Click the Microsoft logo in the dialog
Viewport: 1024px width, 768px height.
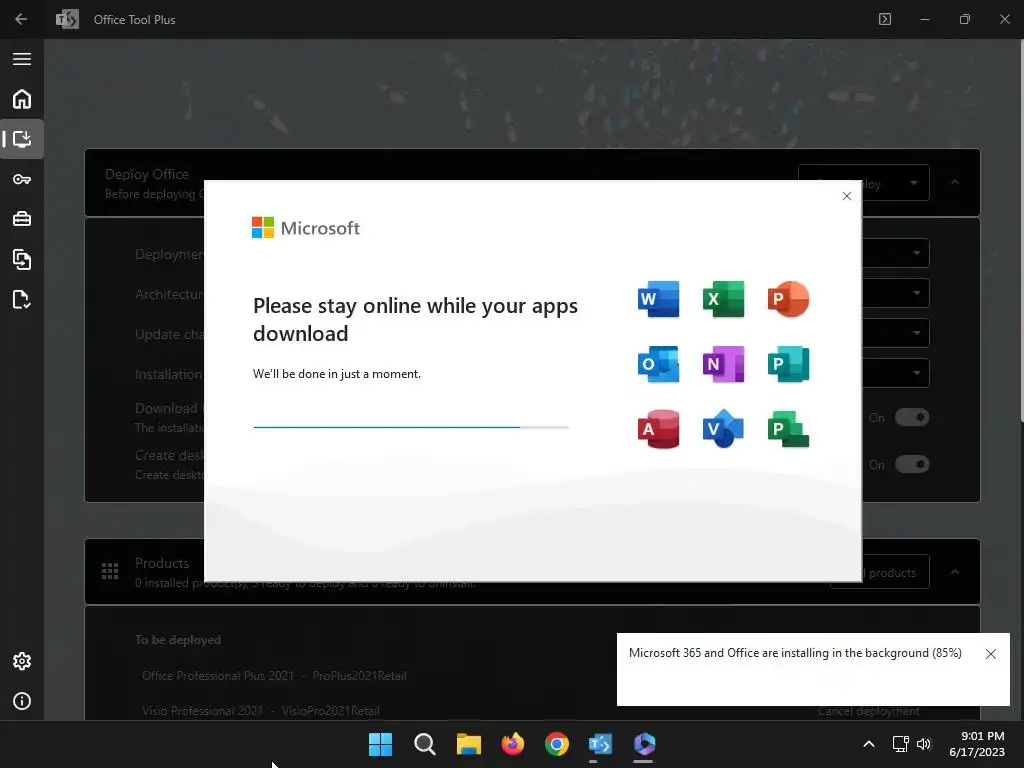pyautogui.click(x=306, y=228)
